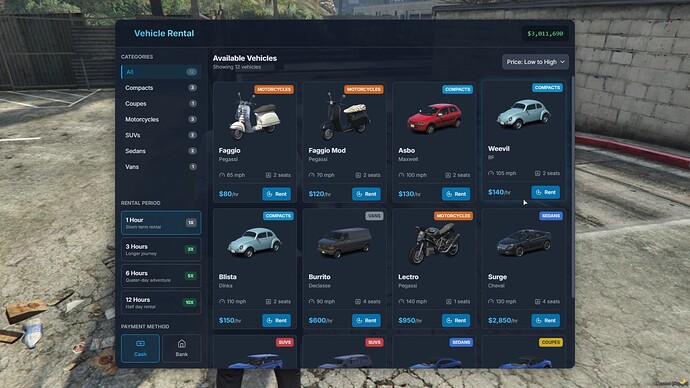
Task: Click the $2,850/hr price on Surge
Action: [503, 321]
